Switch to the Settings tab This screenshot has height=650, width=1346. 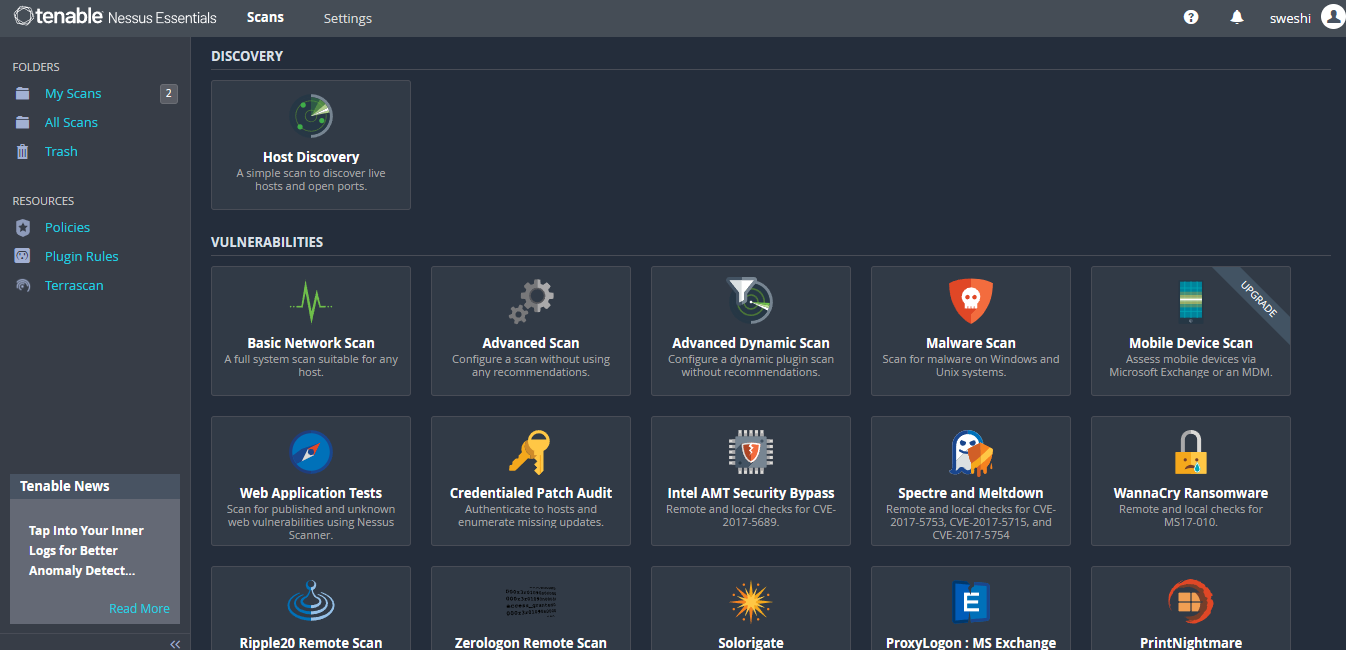pyautogui.click(x=348, y=18)
